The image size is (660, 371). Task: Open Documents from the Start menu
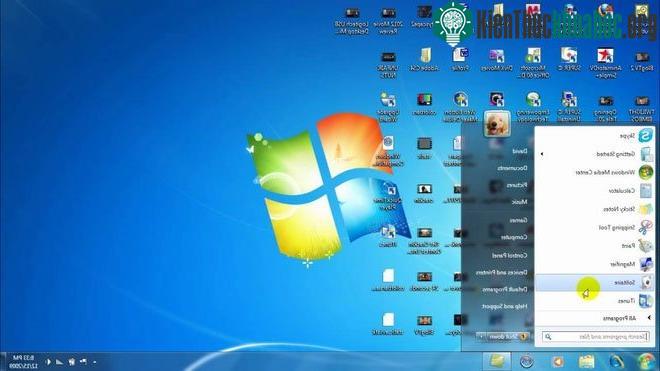pyautogui.click(x=512, y=168)
